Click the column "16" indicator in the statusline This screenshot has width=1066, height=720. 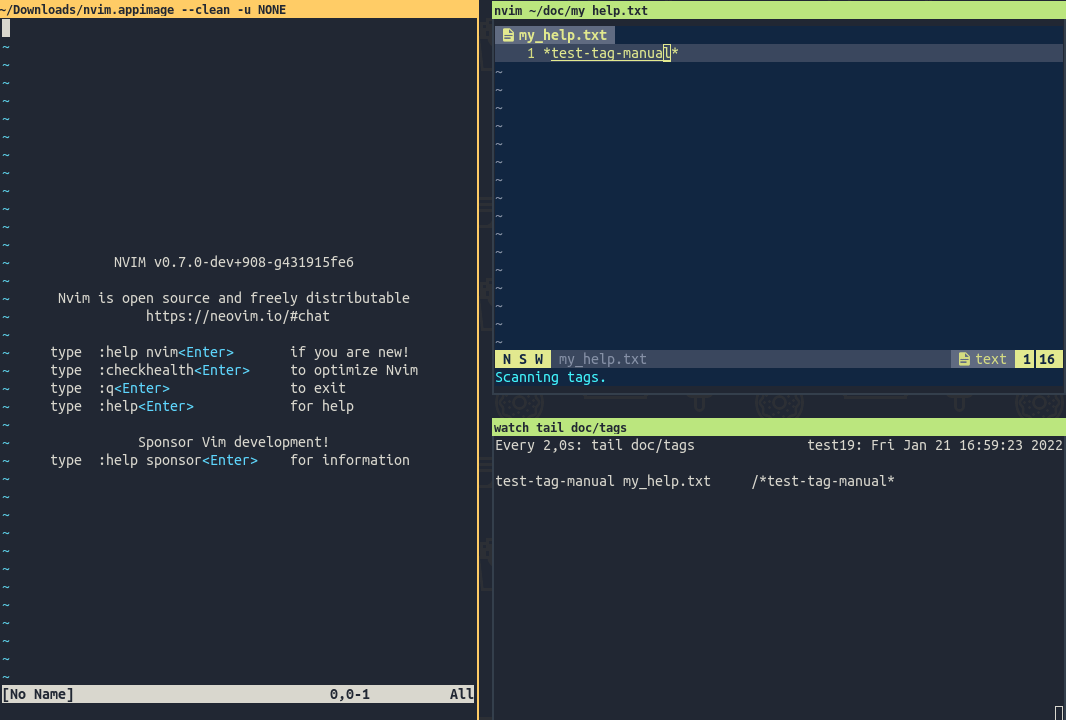pyautogui.click(x=1049, y=358)
